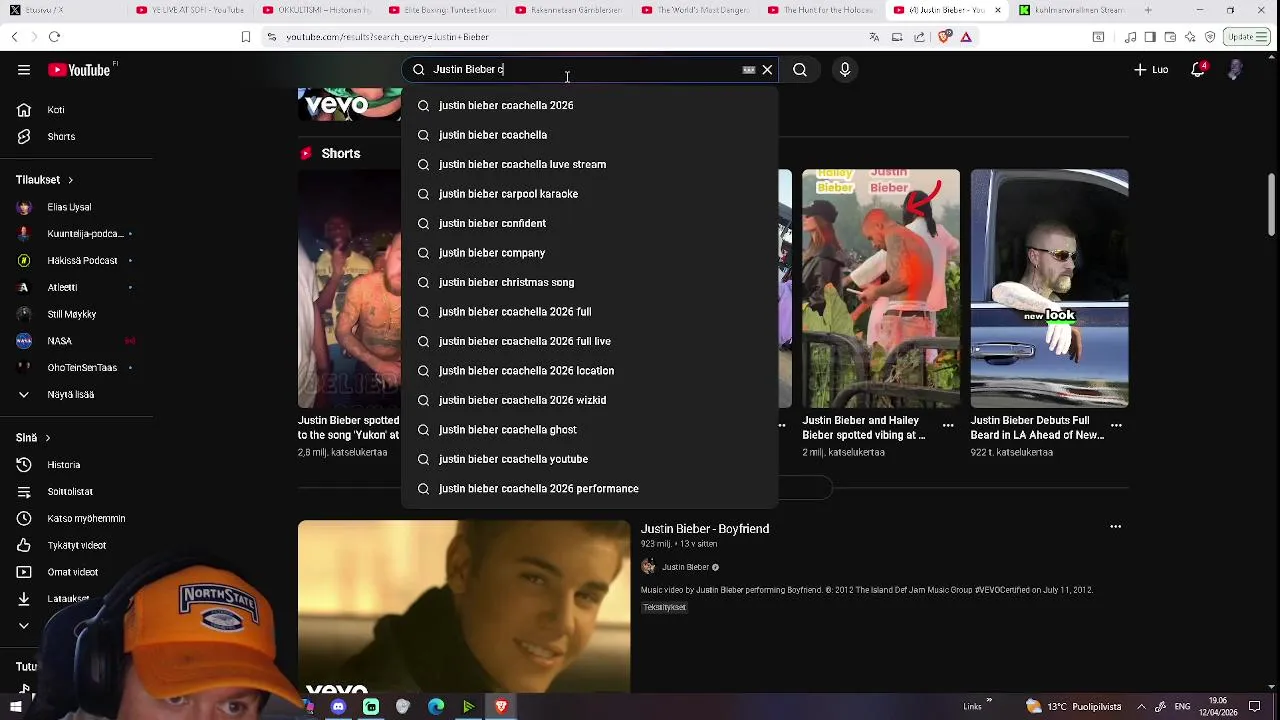Screen dimensions: 1280x720
Task: Open the Justin Bieber Debuts Full Beard short
Action: pyautogui.click(x=1049, y=289)
